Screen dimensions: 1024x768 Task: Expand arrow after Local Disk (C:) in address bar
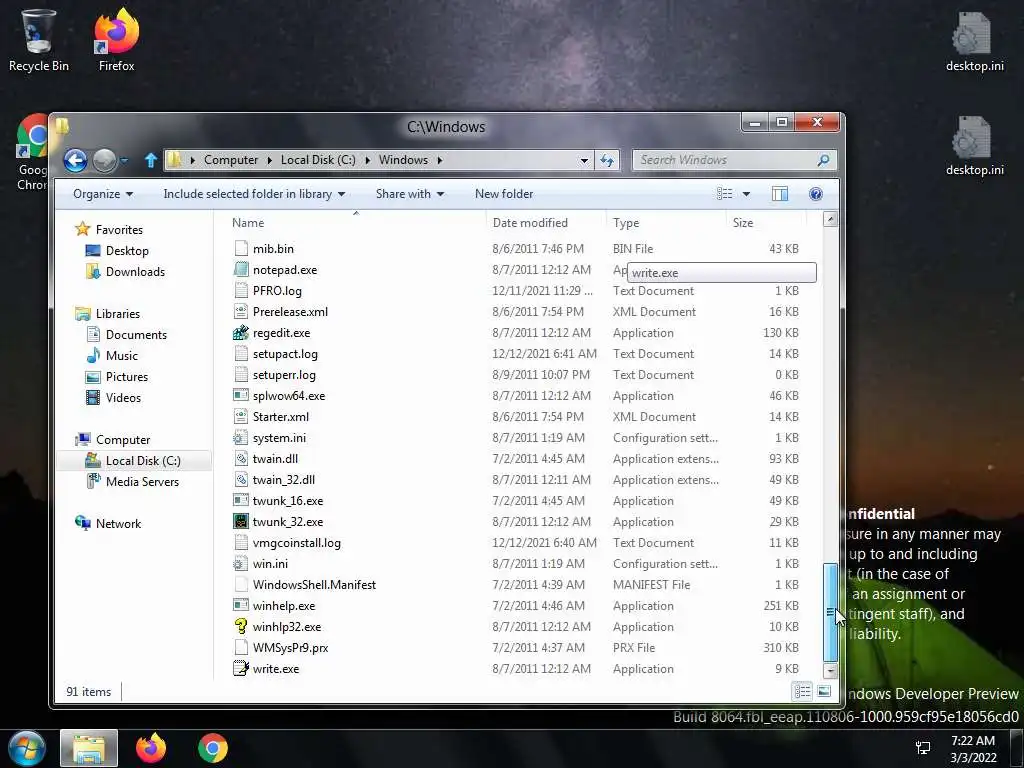click(367, 160)
